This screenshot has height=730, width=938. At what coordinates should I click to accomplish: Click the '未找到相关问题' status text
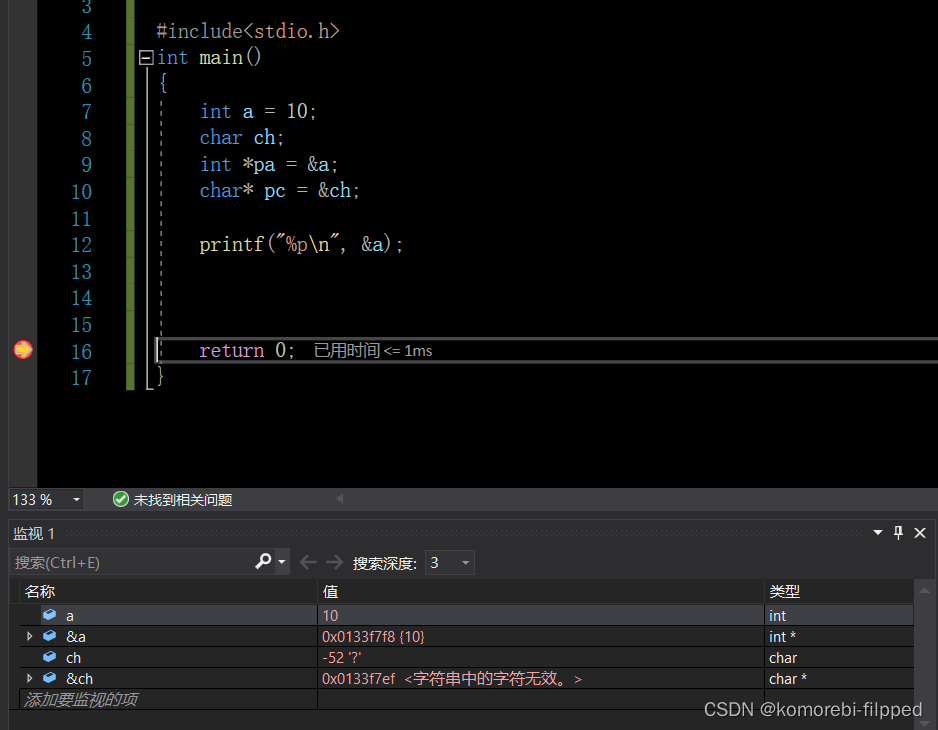pos(182,500)
